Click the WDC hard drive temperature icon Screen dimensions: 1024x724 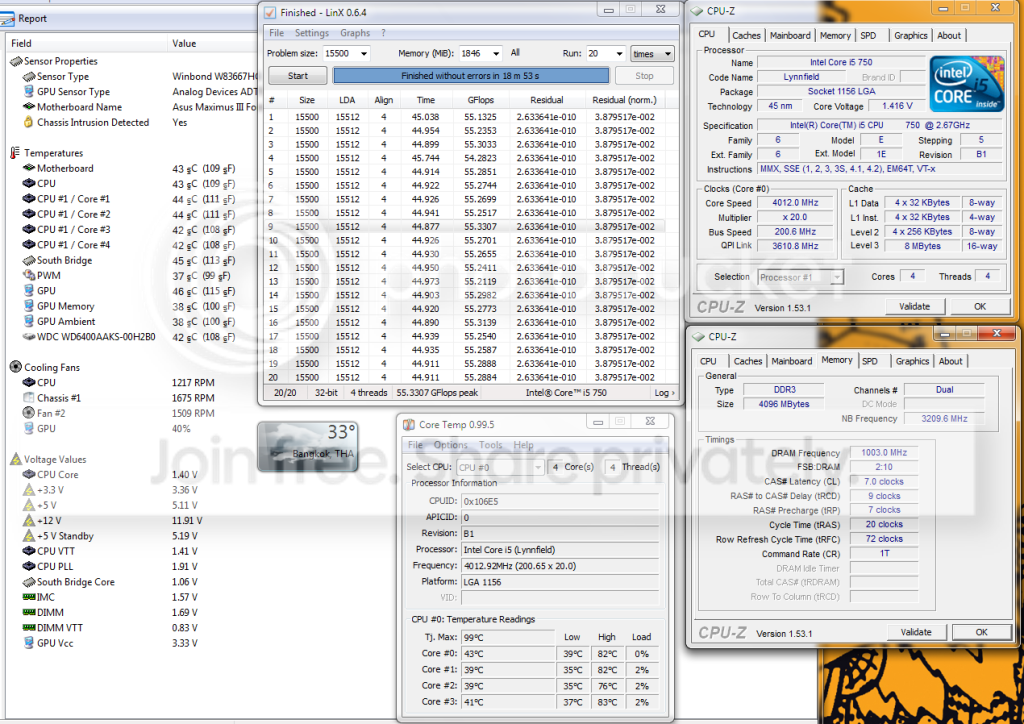(29, 337)
